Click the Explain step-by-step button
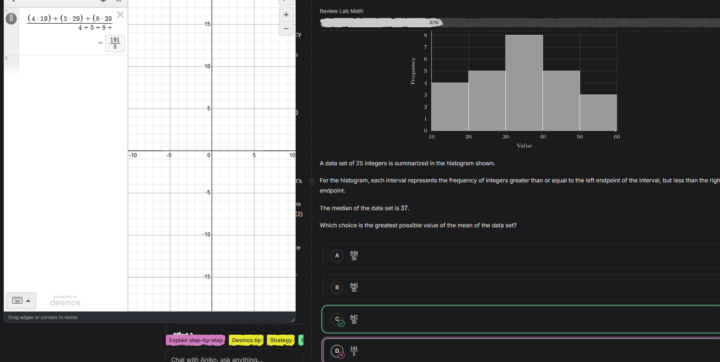720x362 pixels. pos(196,340)
